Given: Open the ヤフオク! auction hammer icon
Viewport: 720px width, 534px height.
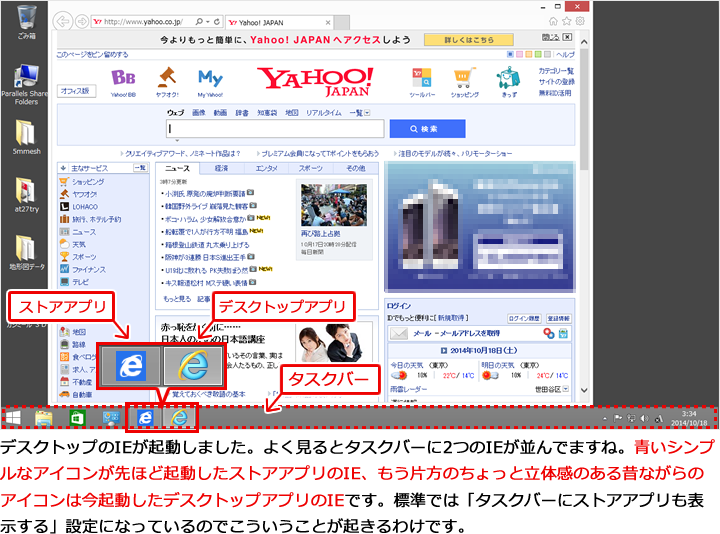Looking at the screenshot, I should tap(167, 77).
